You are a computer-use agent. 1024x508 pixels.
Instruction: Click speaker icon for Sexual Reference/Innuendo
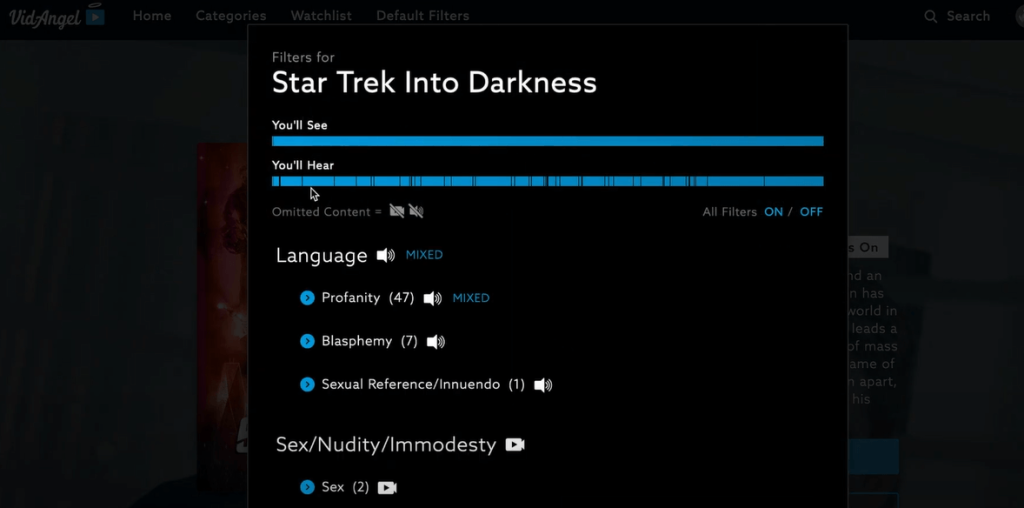[x=542, y=385]
